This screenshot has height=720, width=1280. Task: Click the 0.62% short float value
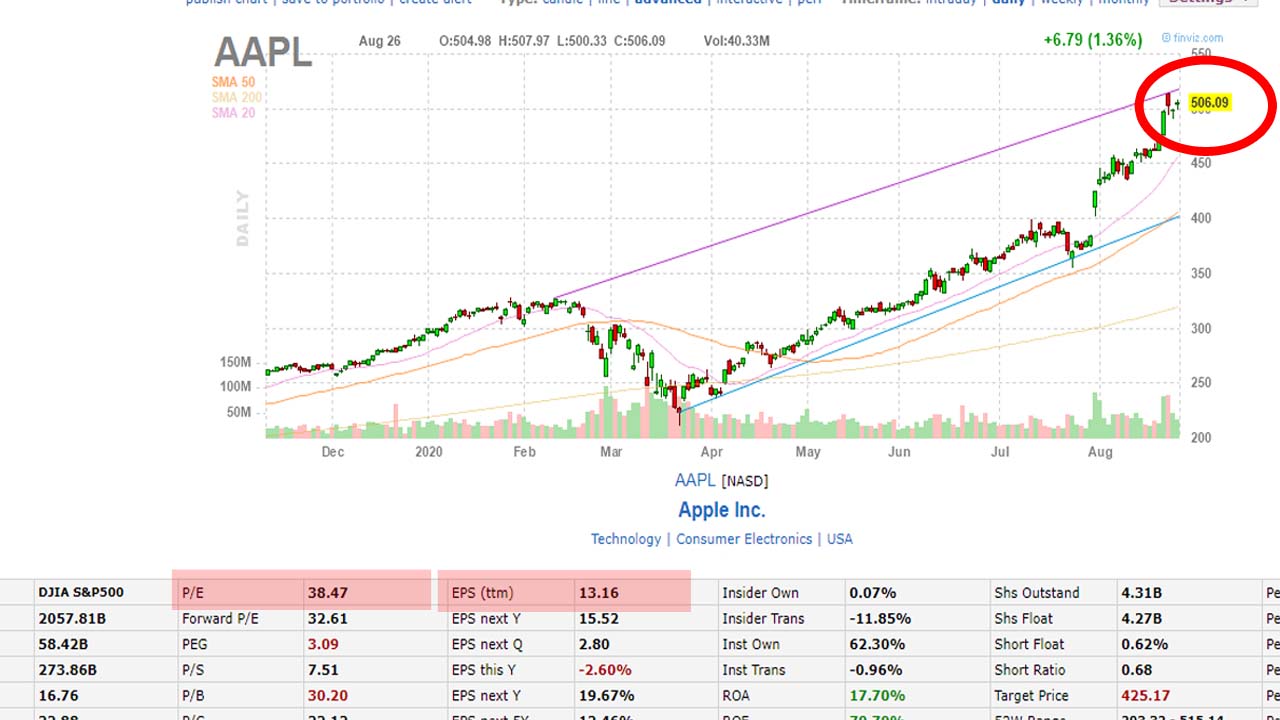(x=1144, y=645)
